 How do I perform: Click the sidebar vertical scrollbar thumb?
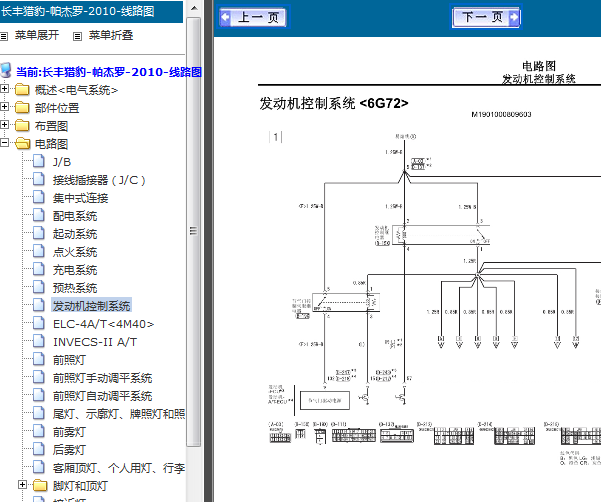[194, 231]
